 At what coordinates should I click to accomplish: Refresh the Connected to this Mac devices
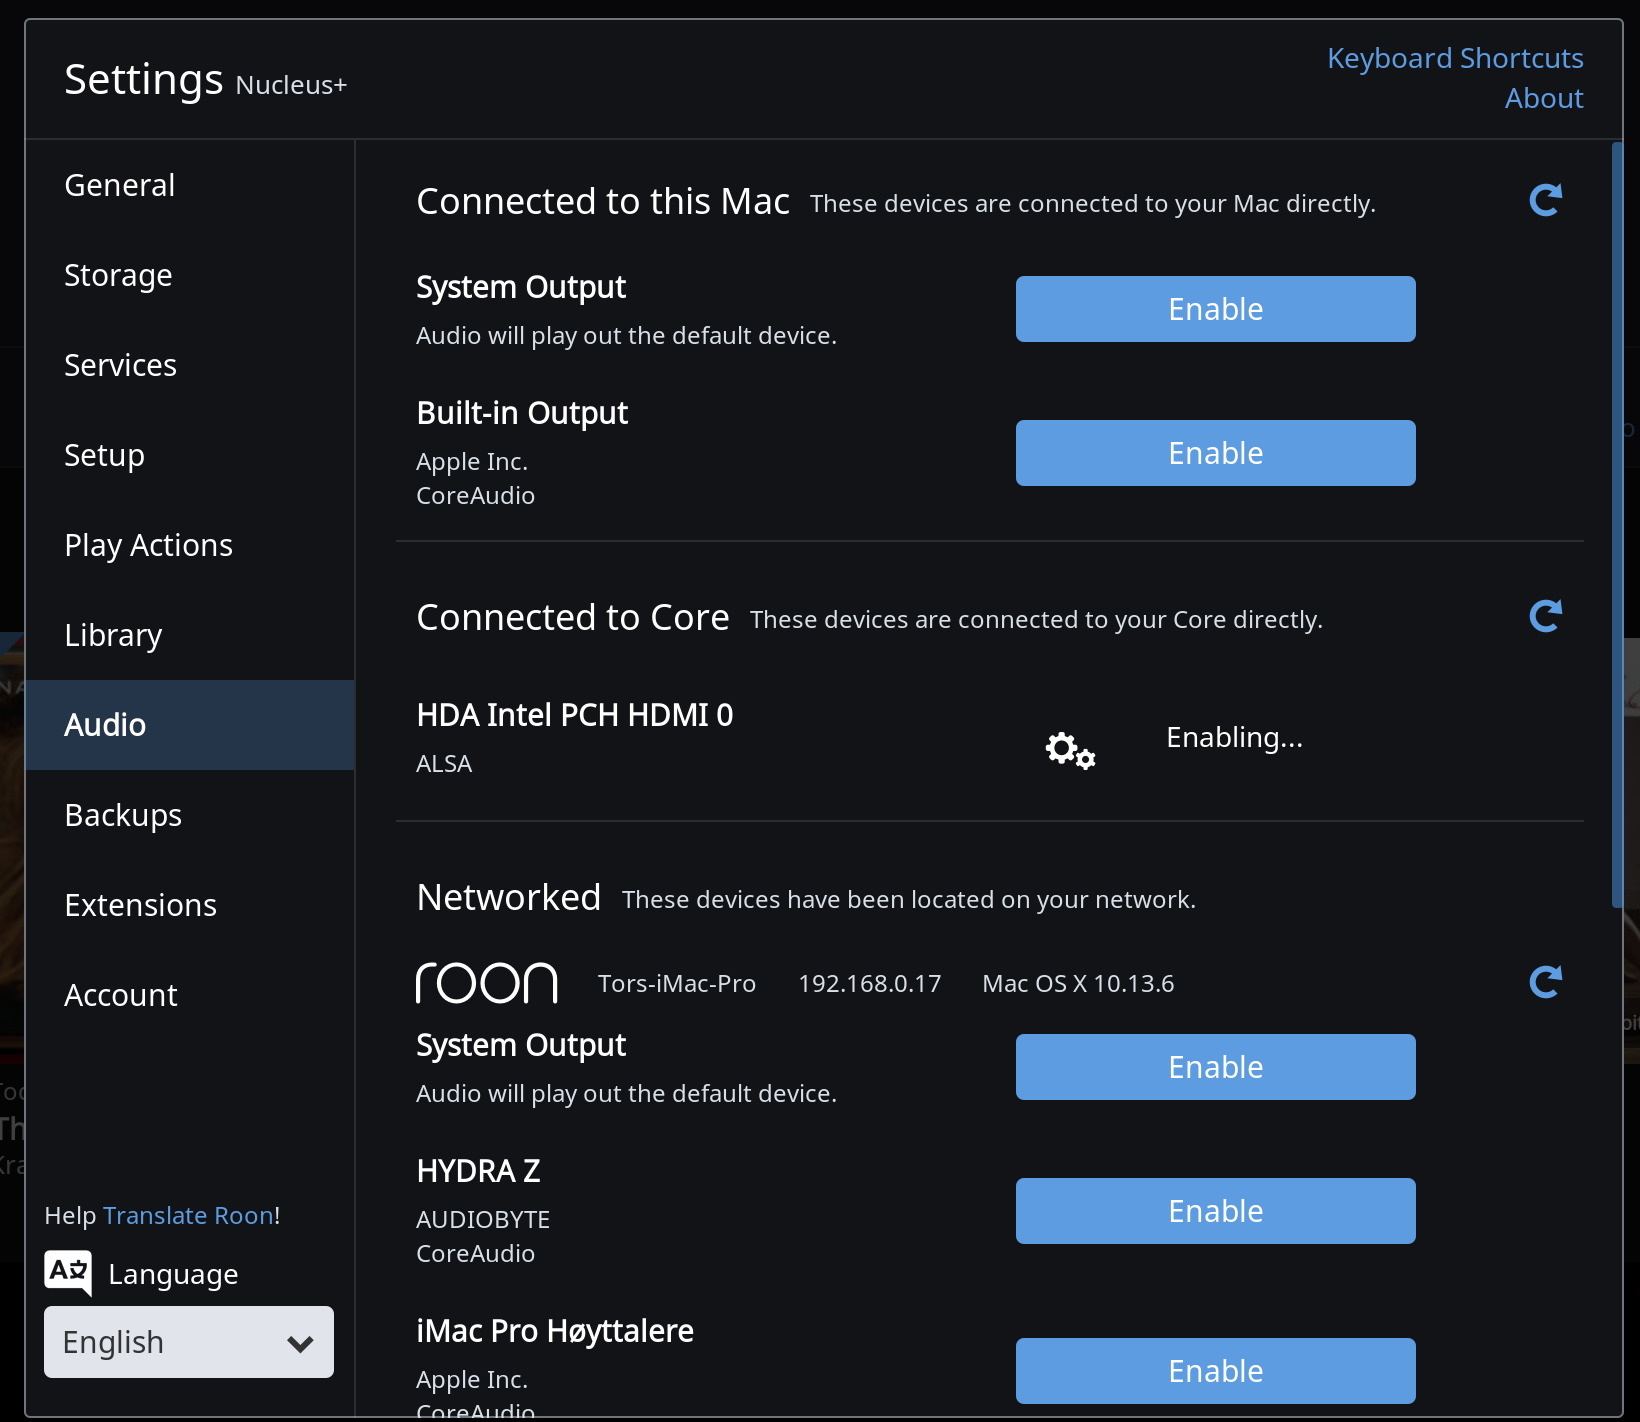[x=1546, y=200]
